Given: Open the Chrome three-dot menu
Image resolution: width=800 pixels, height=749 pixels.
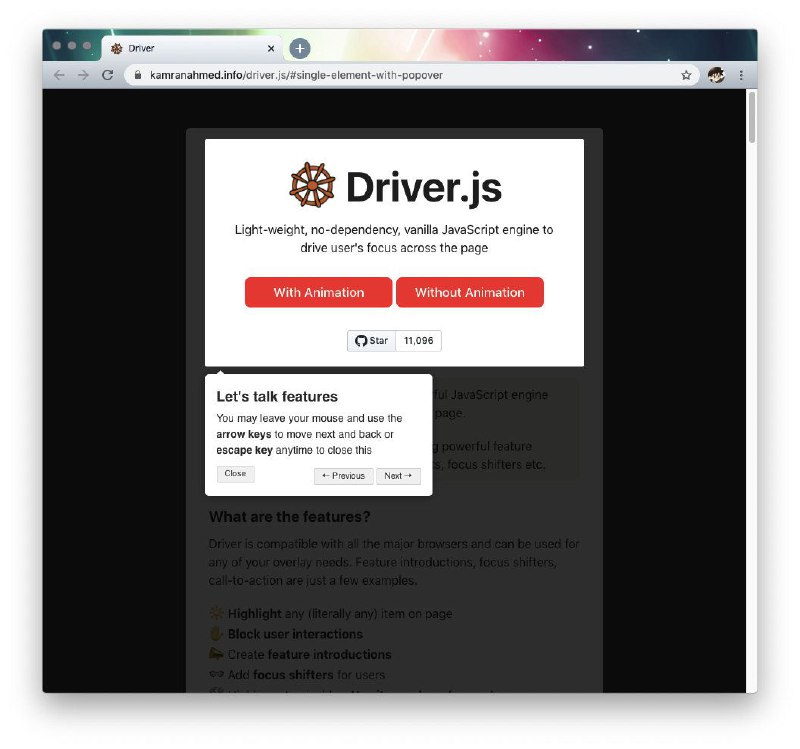Looking at the screenshot, I should [741, 75].
